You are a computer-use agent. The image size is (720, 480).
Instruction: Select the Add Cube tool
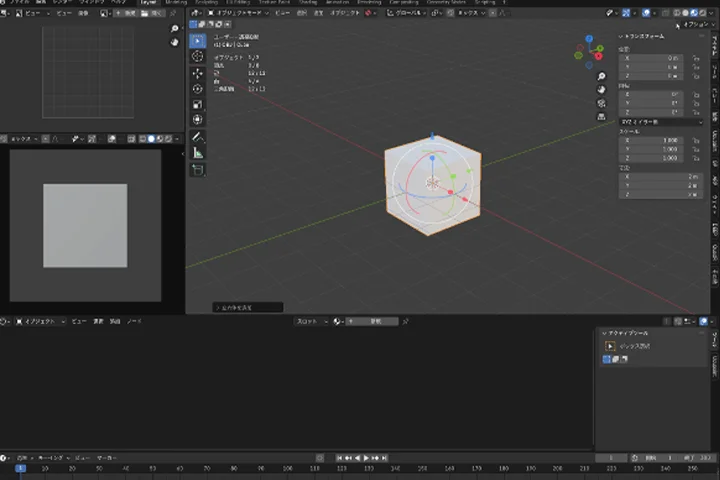click(x=197, y=170)
